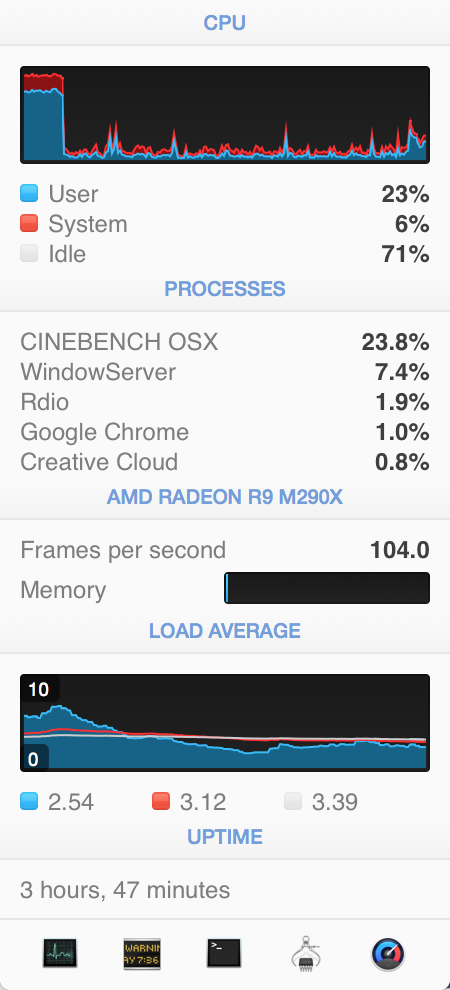Viewport: 450px width, 990px height.
Task: Click the GPU Memory usage bar
Action: click(x=327, y=588)
